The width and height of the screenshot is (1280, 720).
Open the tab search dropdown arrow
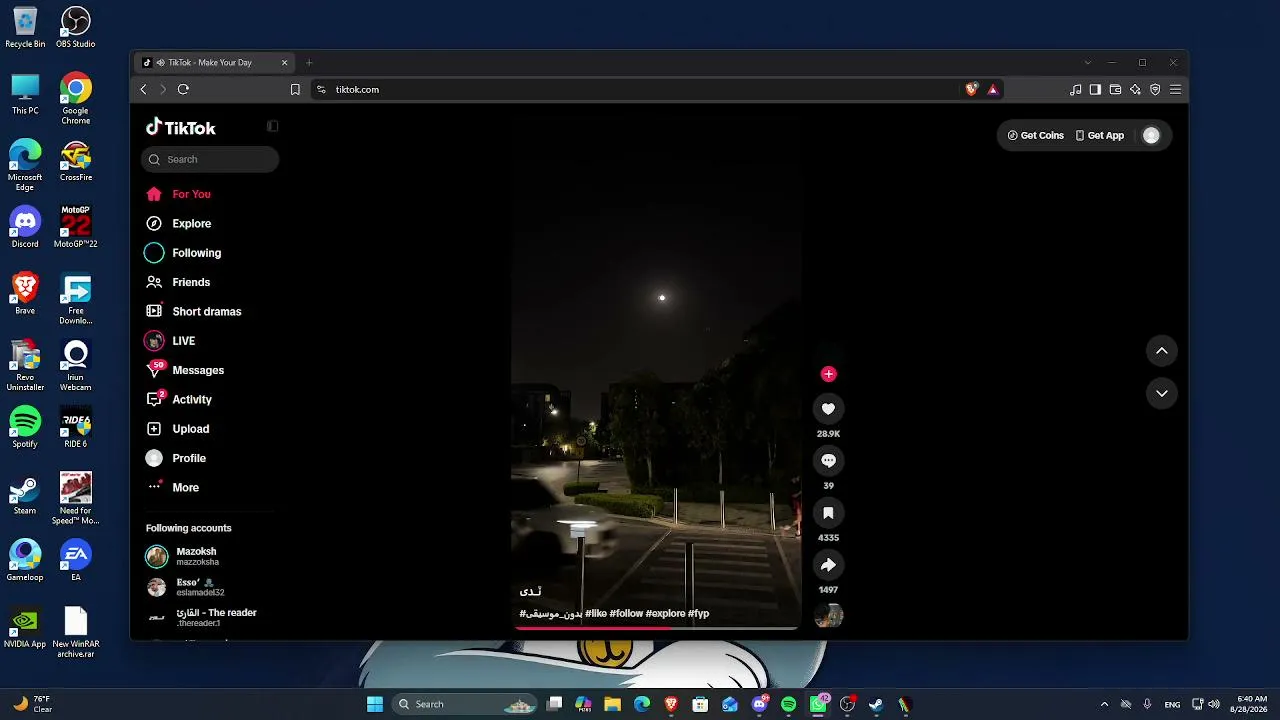[1088, 62]
